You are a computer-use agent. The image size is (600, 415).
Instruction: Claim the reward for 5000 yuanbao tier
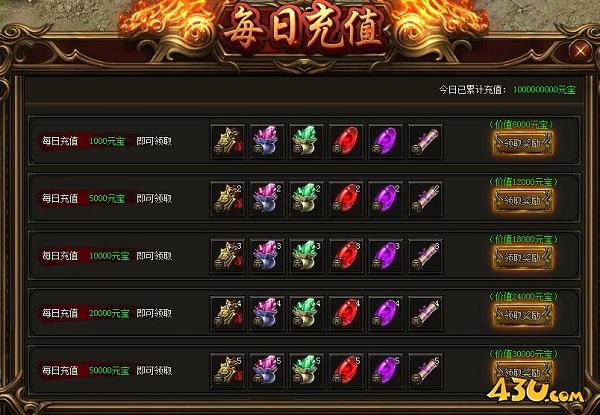pyautogui.click(x=523, y=200)
